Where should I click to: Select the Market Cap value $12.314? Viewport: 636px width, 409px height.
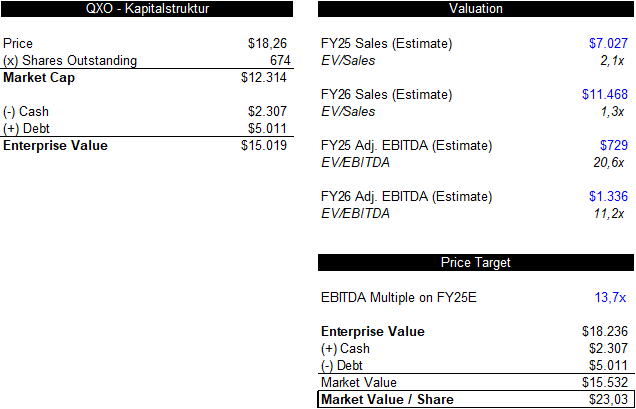[x=264, y=78]
